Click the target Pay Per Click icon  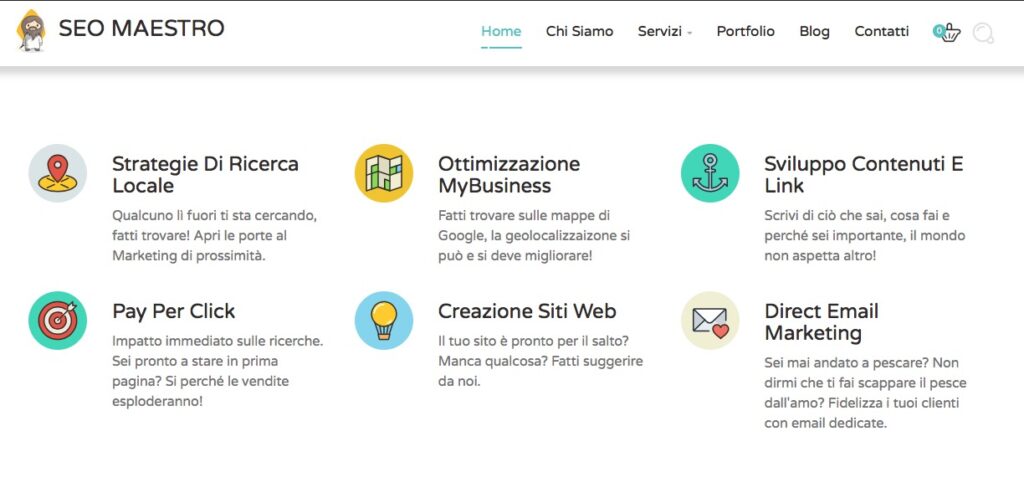click(x=58, y=320)
